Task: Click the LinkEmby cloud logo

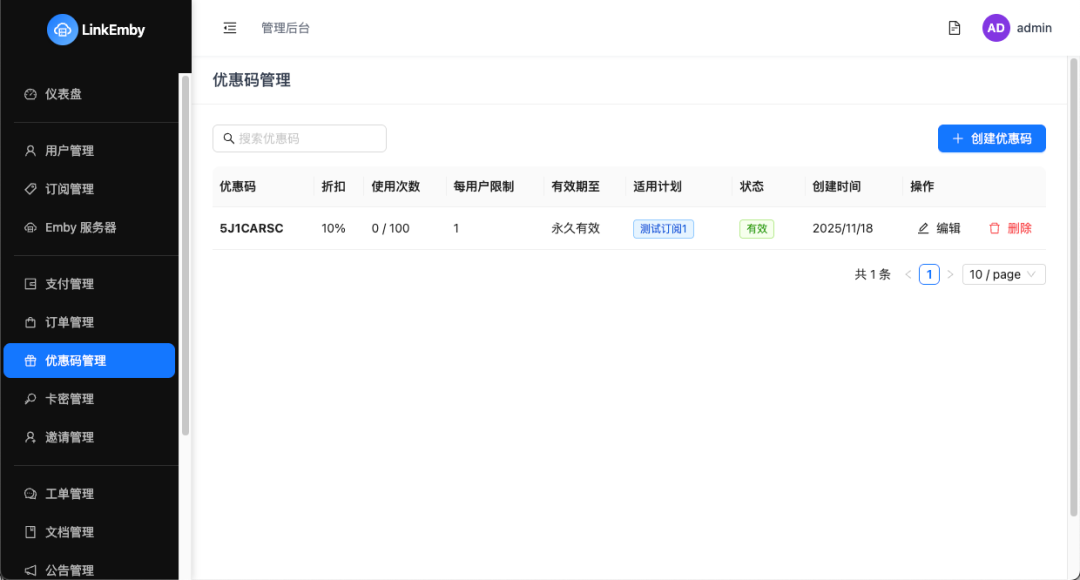Action: 63,29
